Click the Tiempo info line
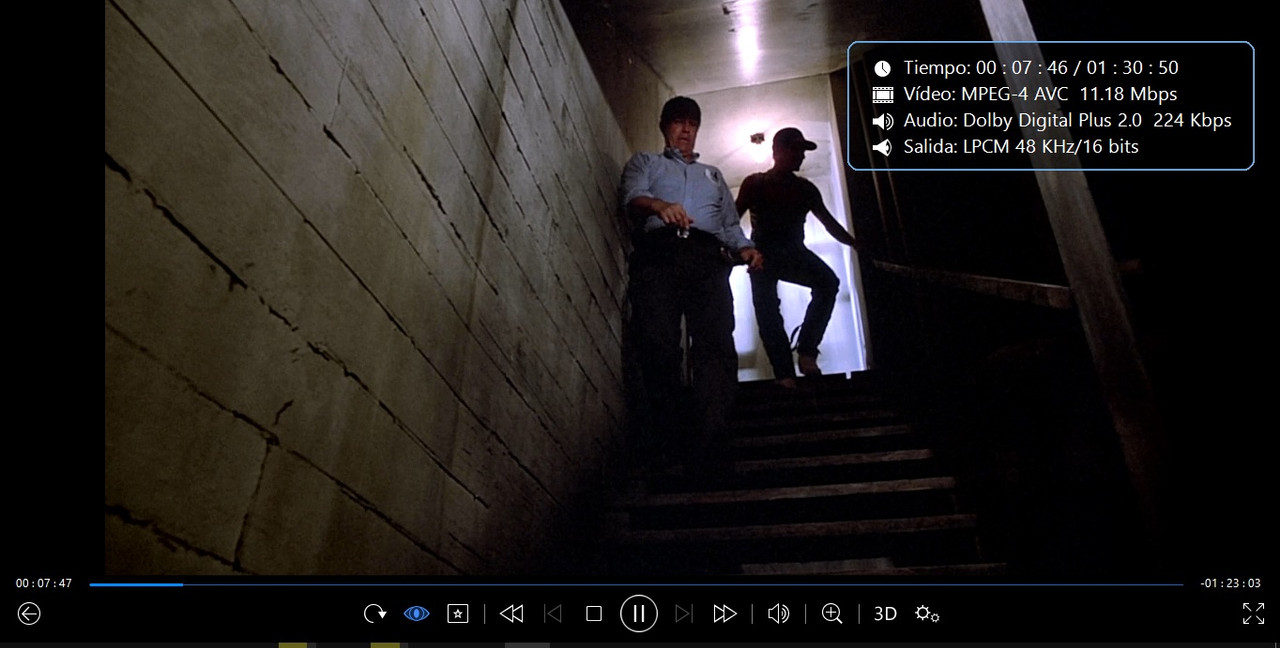Image resolution: width=1280 pixels, height=648 pixels. coord(1026,68)
